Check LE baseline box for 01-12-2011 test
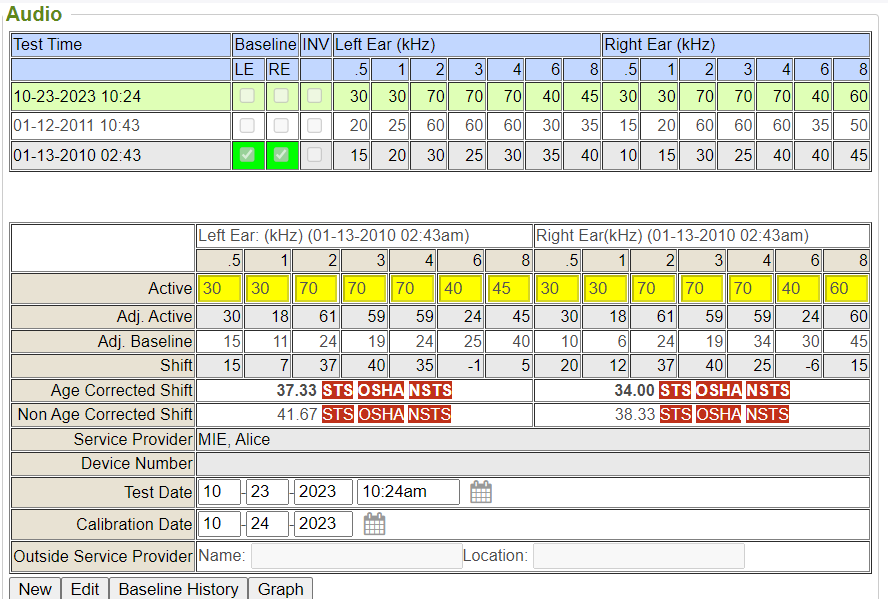This screenshot has width=888, height=599. tap(247, 126)
